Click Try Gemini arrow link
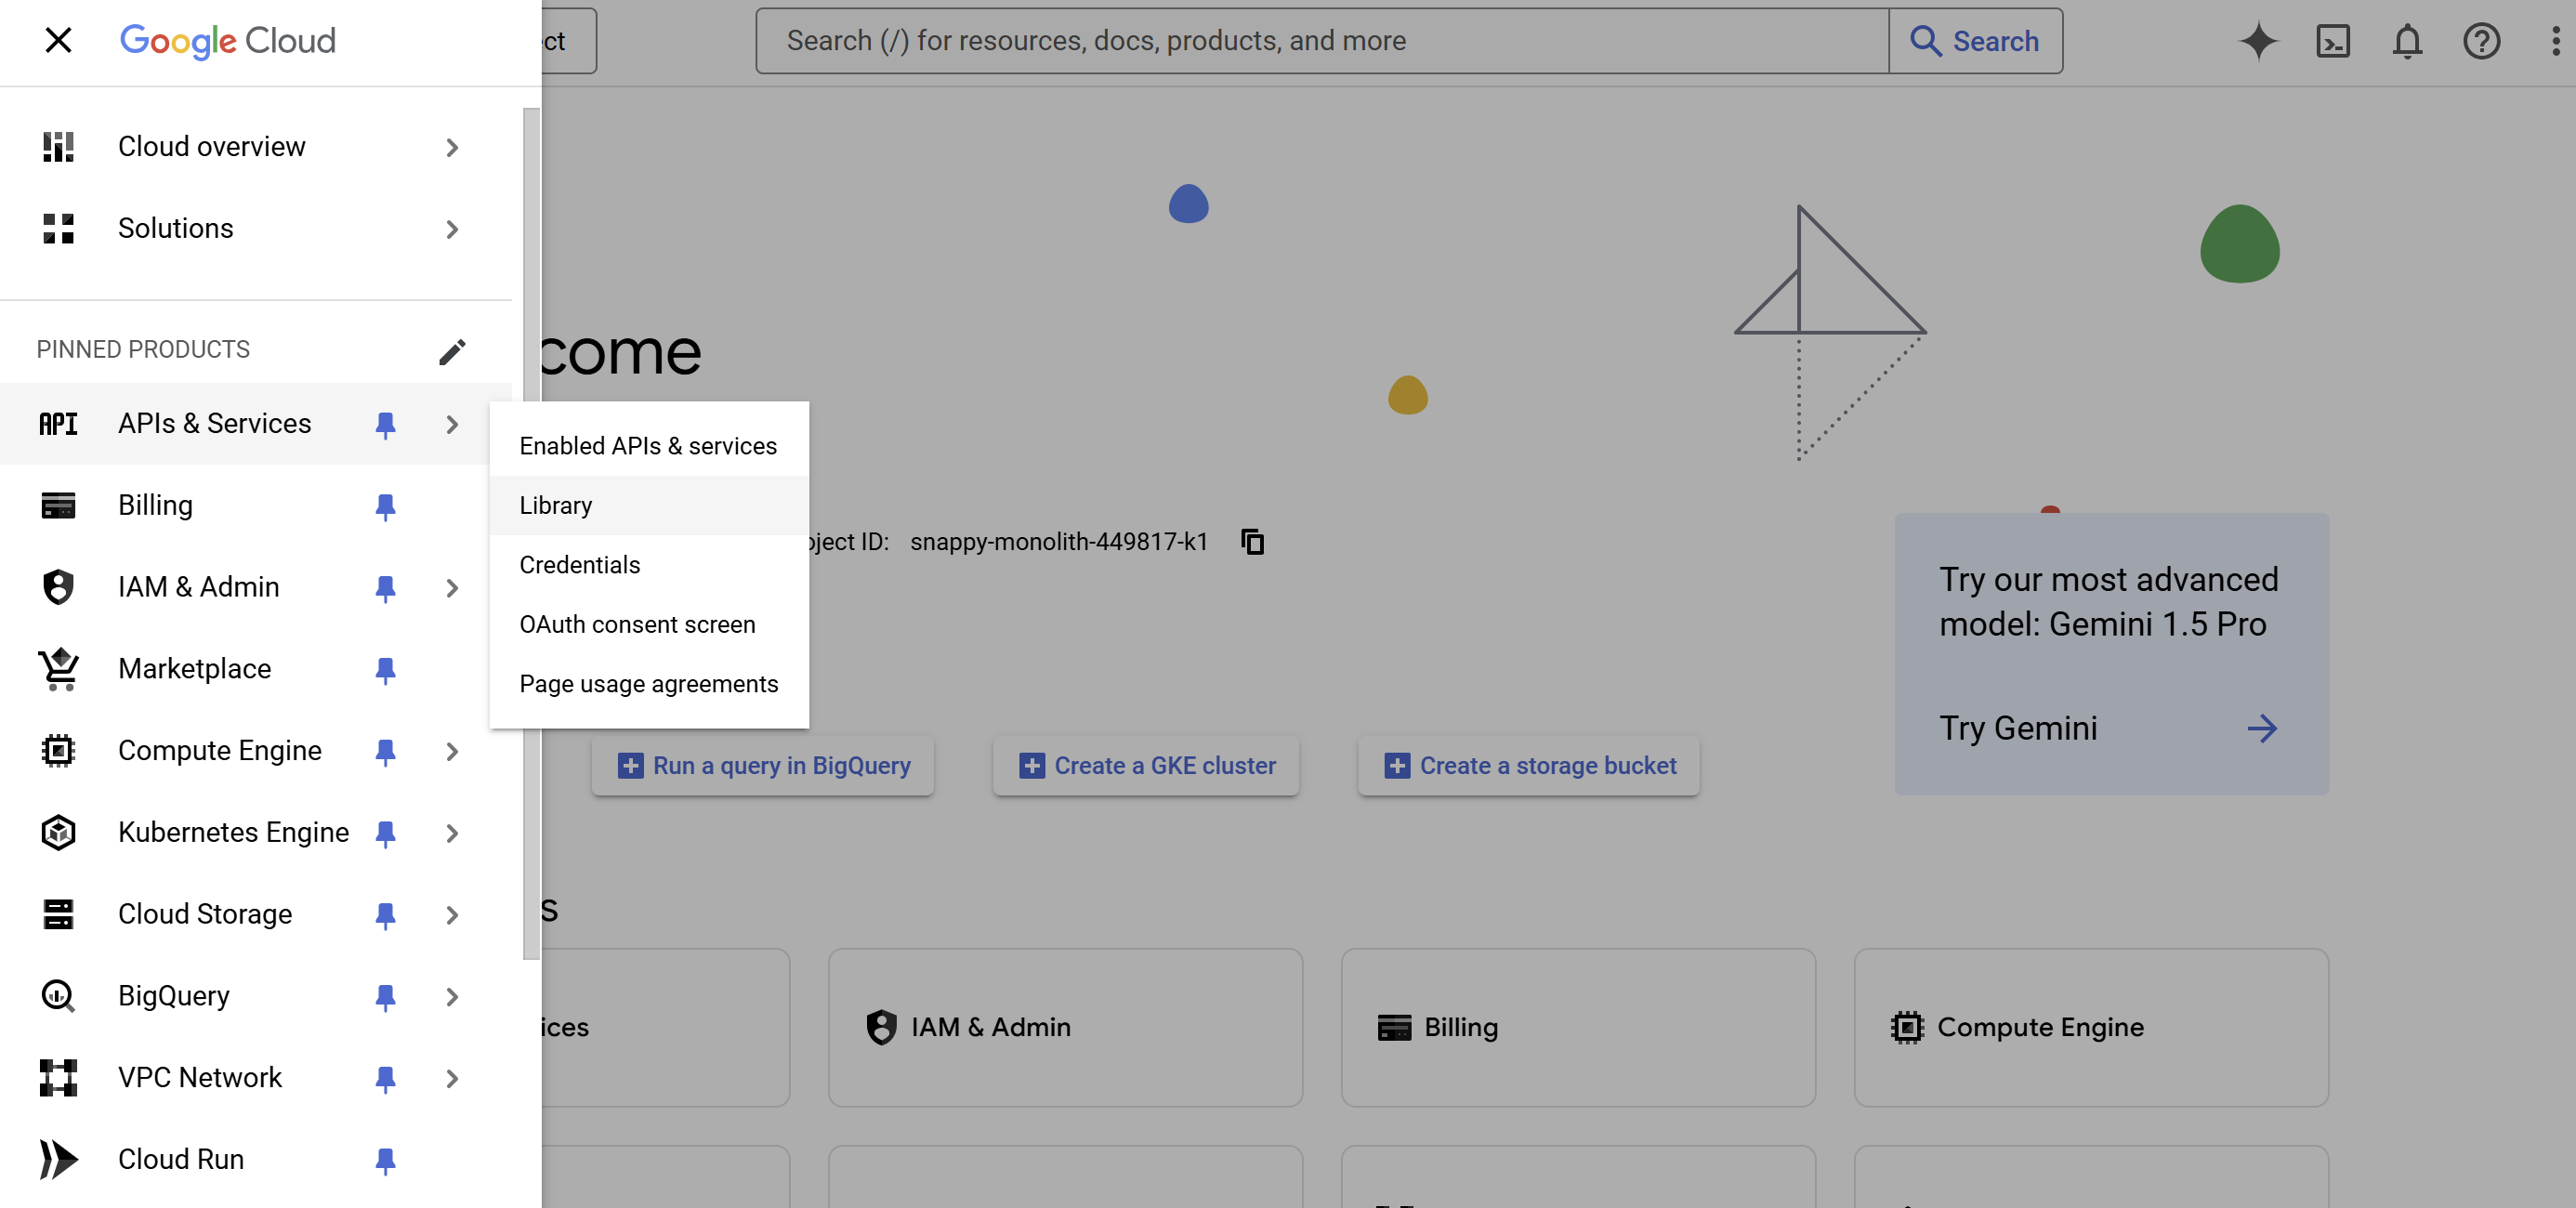This screenshot has width=2576, height=1208. tap(2264, 729)
